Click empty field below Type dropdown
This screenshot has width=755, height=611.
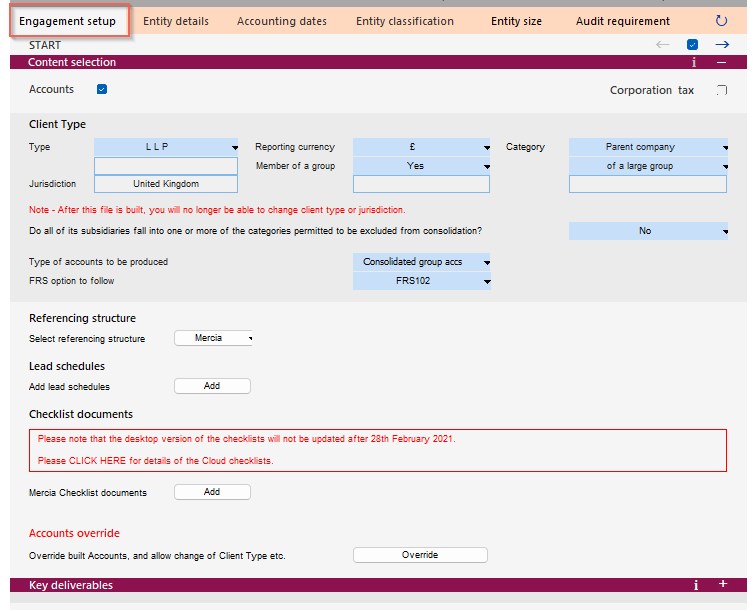pos(166,166)
